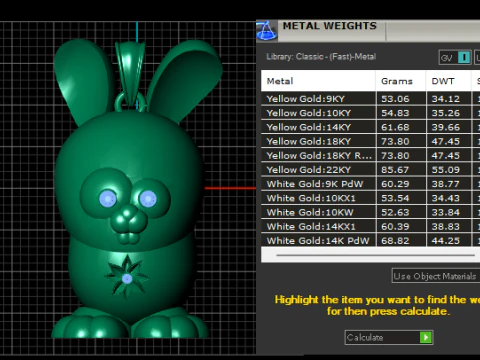Image resolution: width=480 pixels, height=360 pixels.
Task: Click the 34.12 DWT cell
Action: [x=449, y=99]
